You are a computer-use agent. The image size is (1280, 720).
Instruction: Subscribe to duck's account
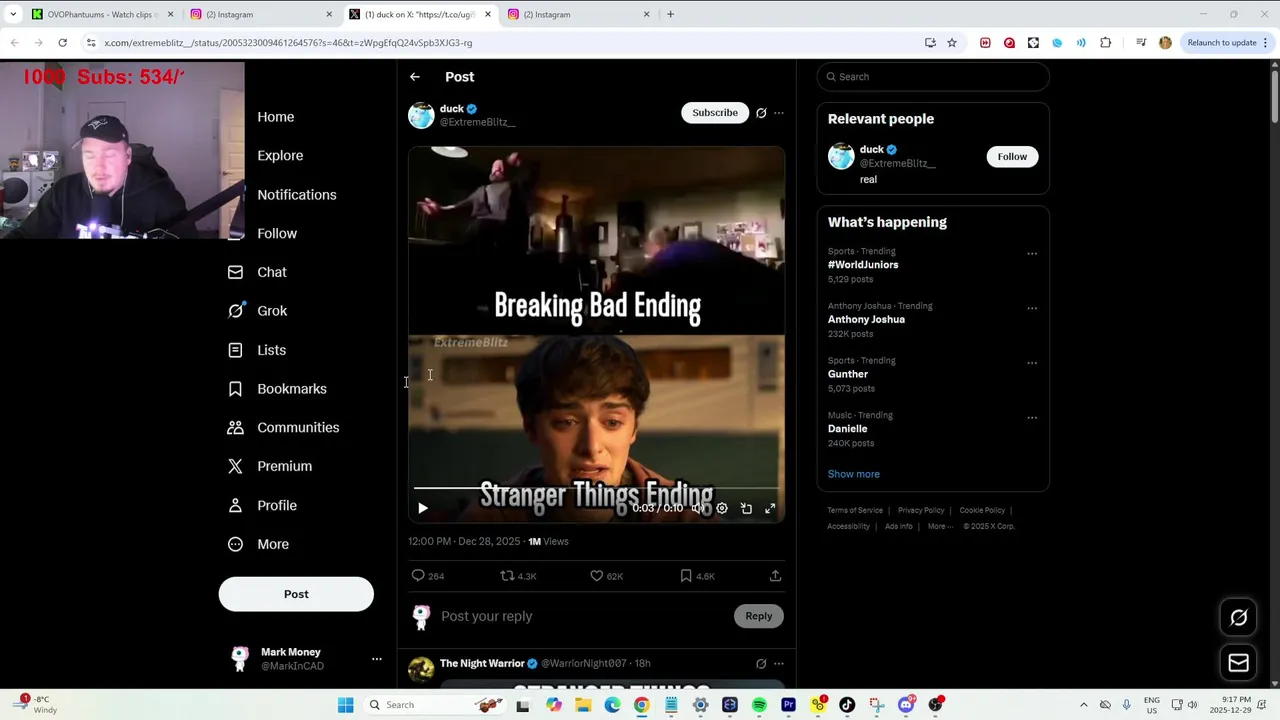(x=715, y=113)
